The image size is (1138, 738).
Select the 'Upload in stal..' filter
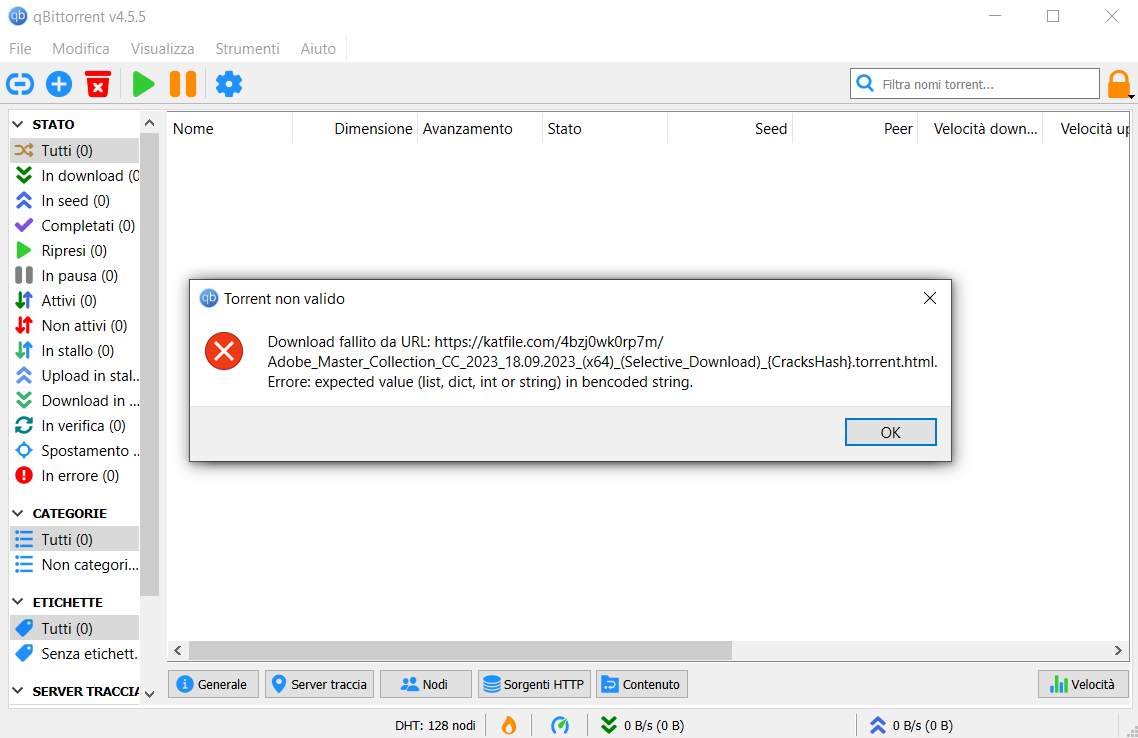[x=75, y=376]
